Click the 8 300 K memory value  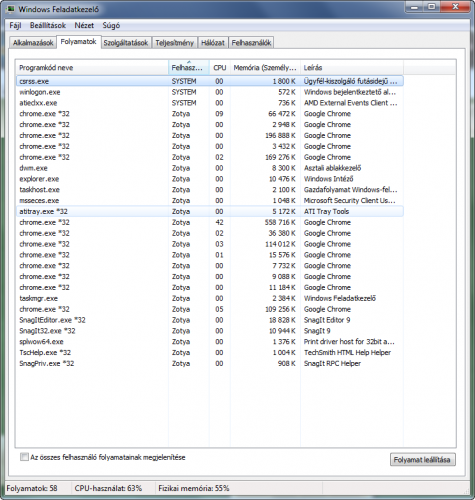284,168
